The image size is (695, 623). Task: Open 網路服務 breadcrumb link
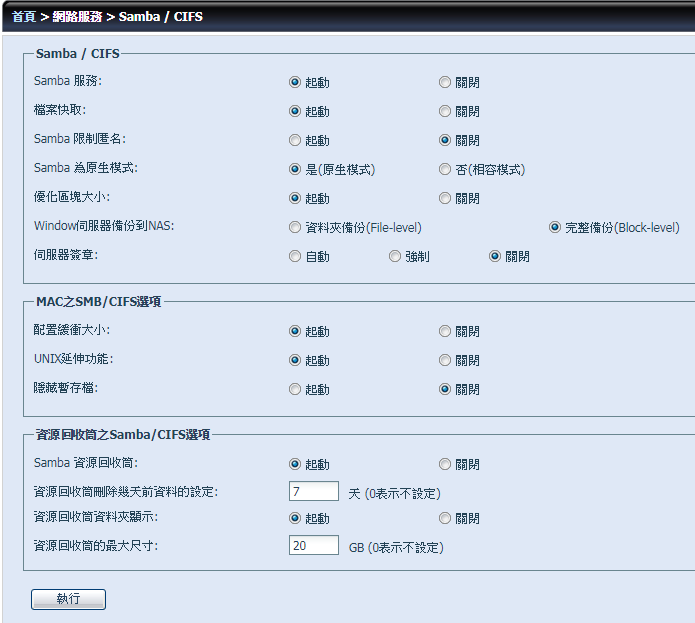pyautogui.click(x=77, y=16)
